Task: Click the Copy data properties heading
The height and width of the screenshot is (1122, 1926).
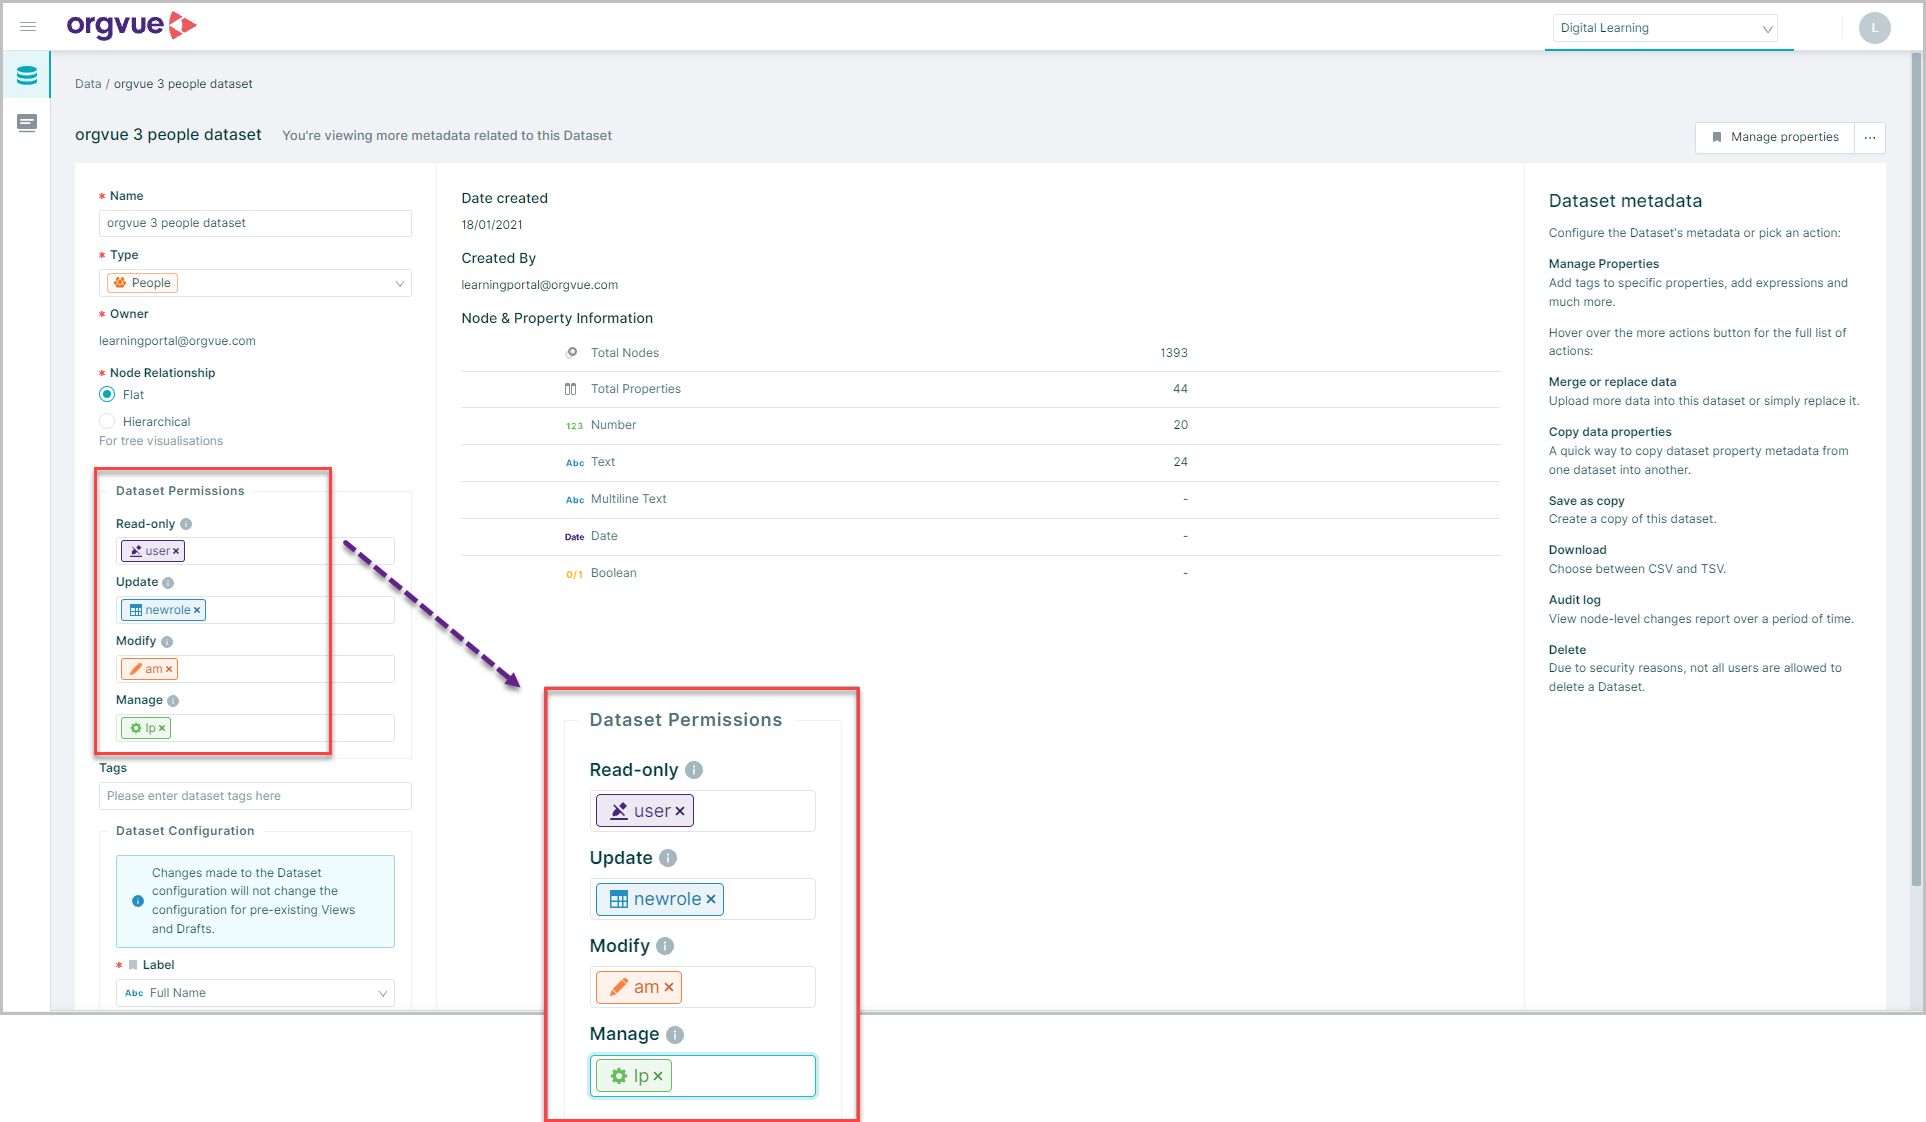Action: point(1610,432)
